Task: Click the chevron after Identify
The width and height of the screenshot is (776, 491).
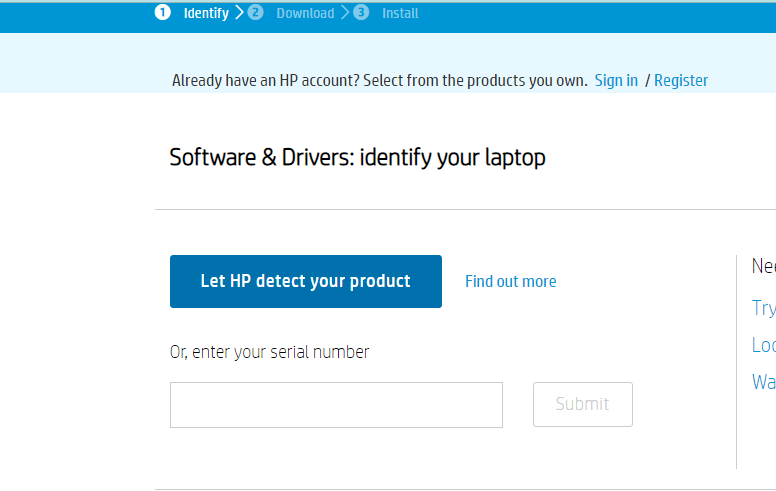Action: [240, 12]
